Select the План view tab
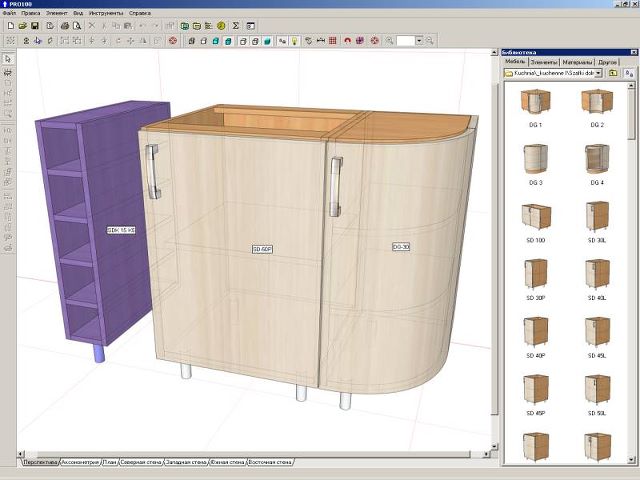The image size is (640, 480). (x=110, y=462)
